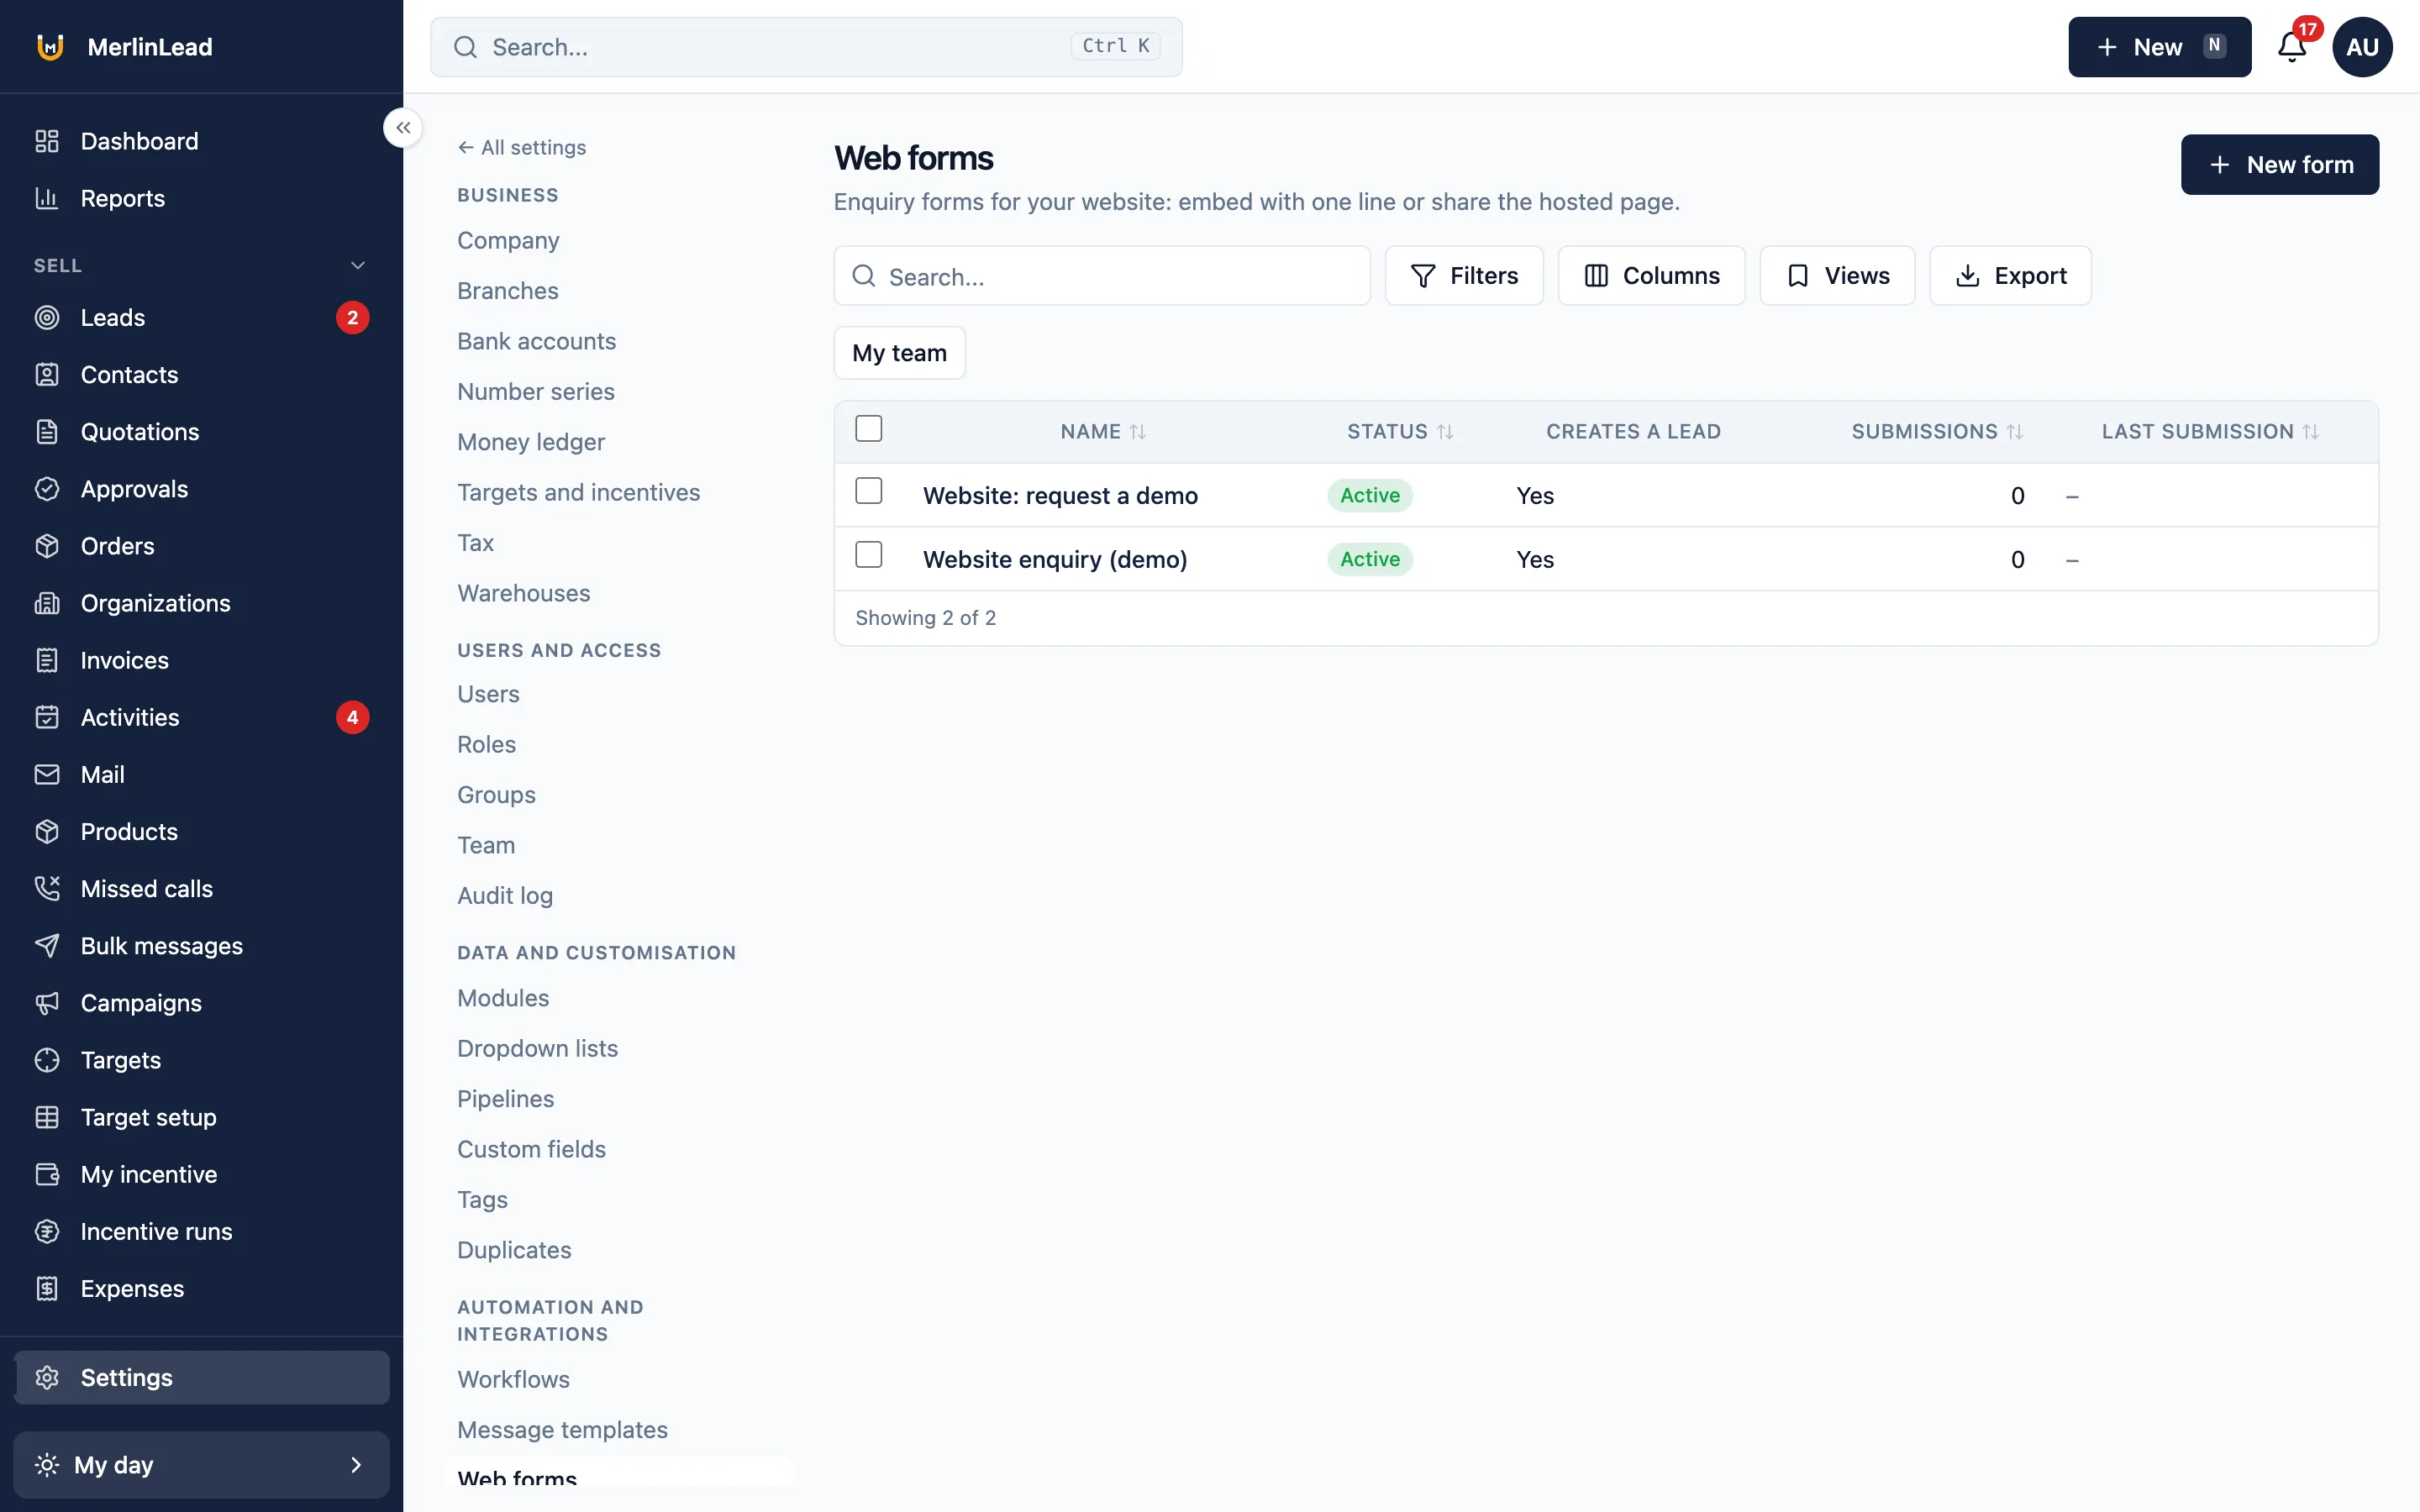Open Custom fields settings
The image size is (2420, 1512).
coord(531,1149)
